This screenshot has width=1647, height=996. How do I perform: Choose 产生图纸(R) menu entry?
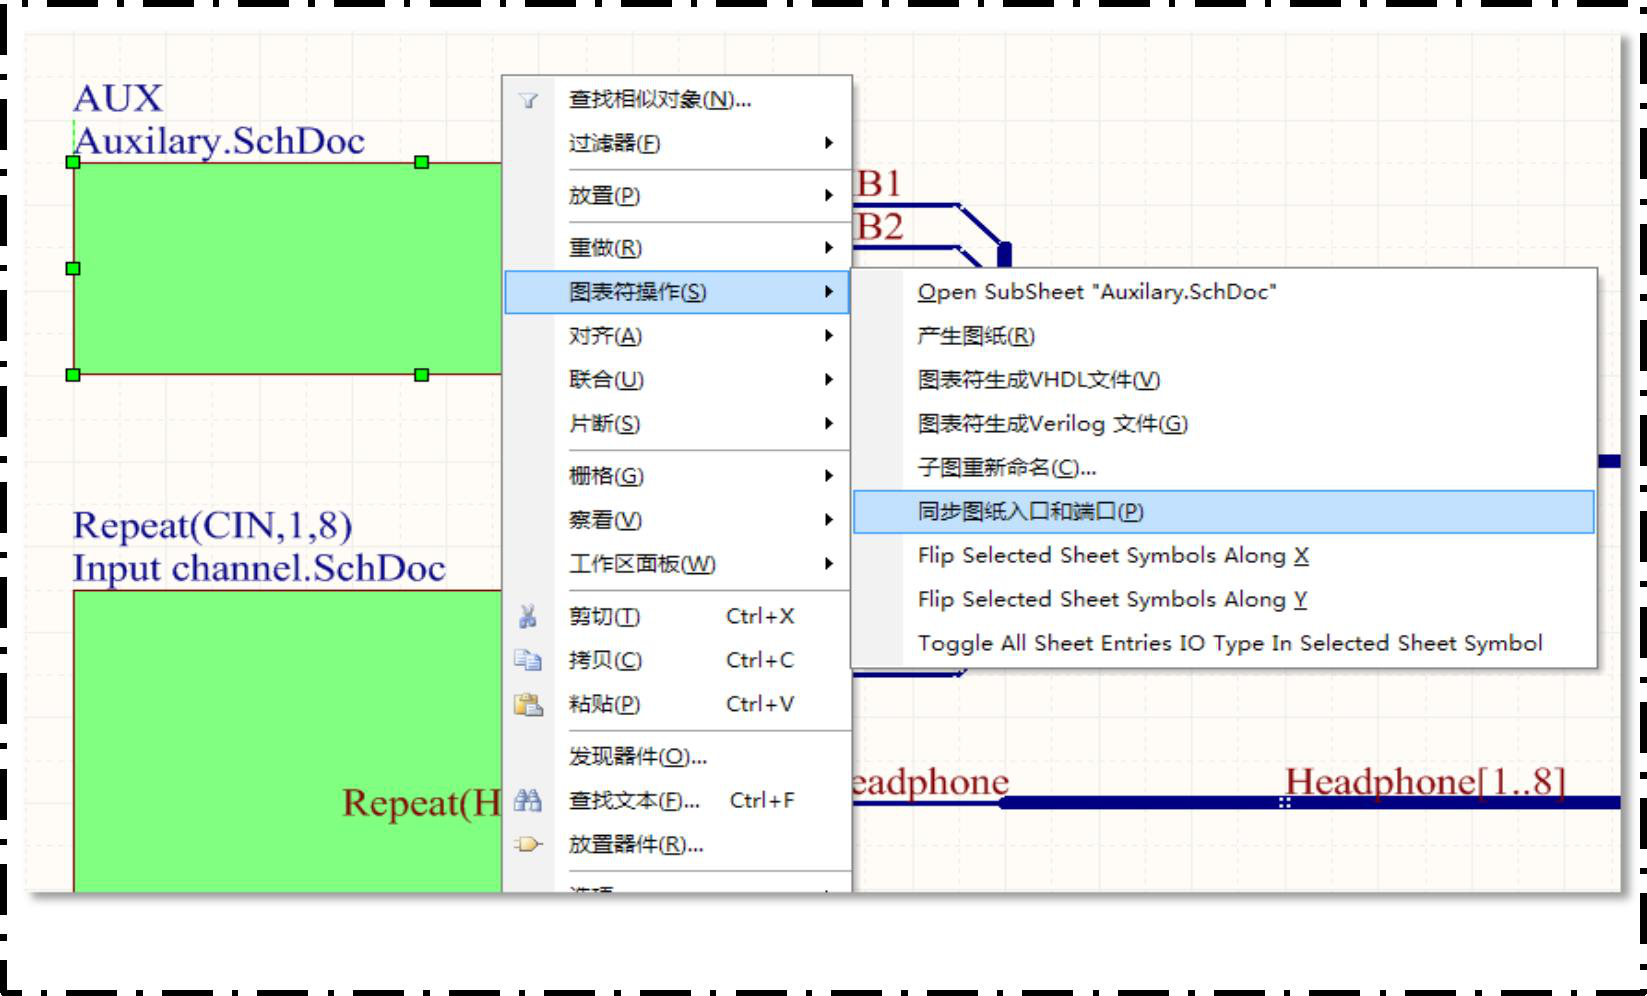tap(976, 336)
